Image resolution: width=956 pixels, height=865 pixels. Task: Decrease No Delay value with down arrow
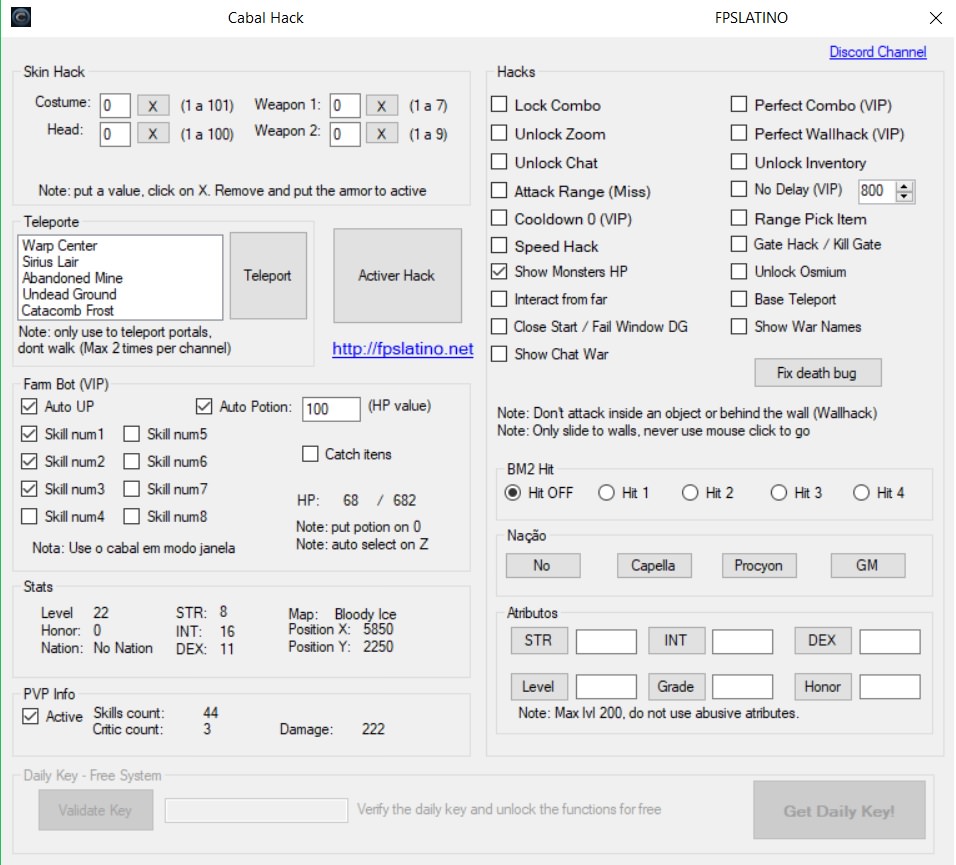(x=905, y=196)
